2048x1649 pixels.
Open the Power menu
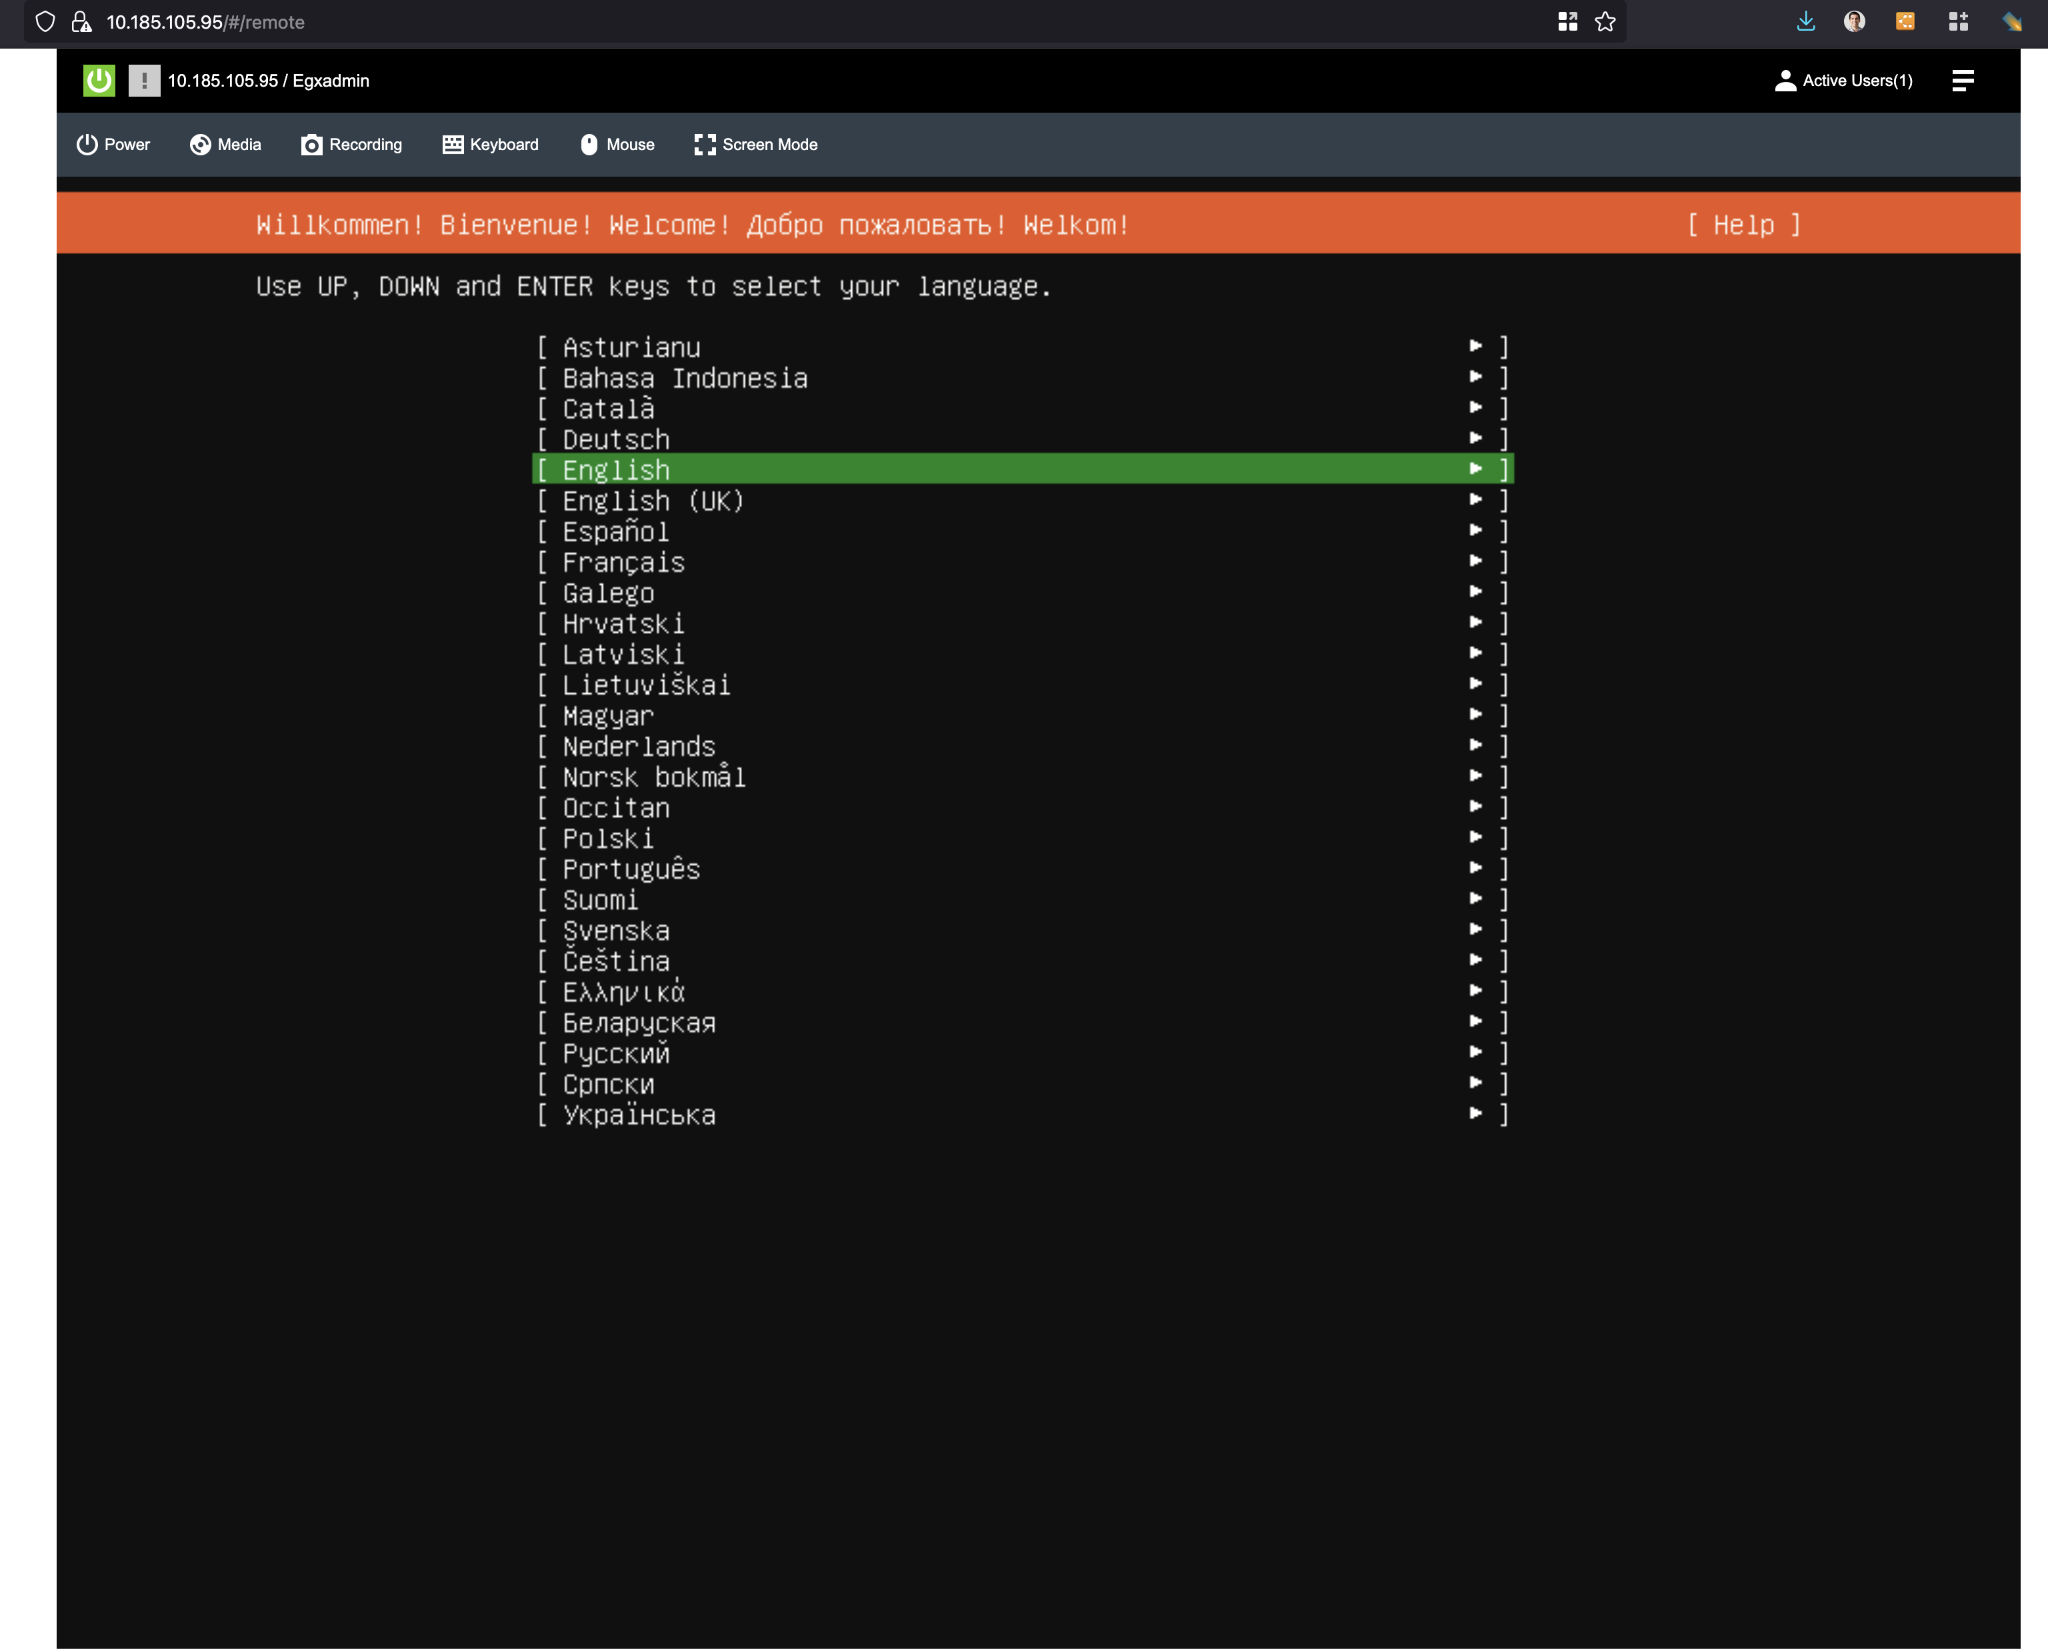tap(113, 144)
